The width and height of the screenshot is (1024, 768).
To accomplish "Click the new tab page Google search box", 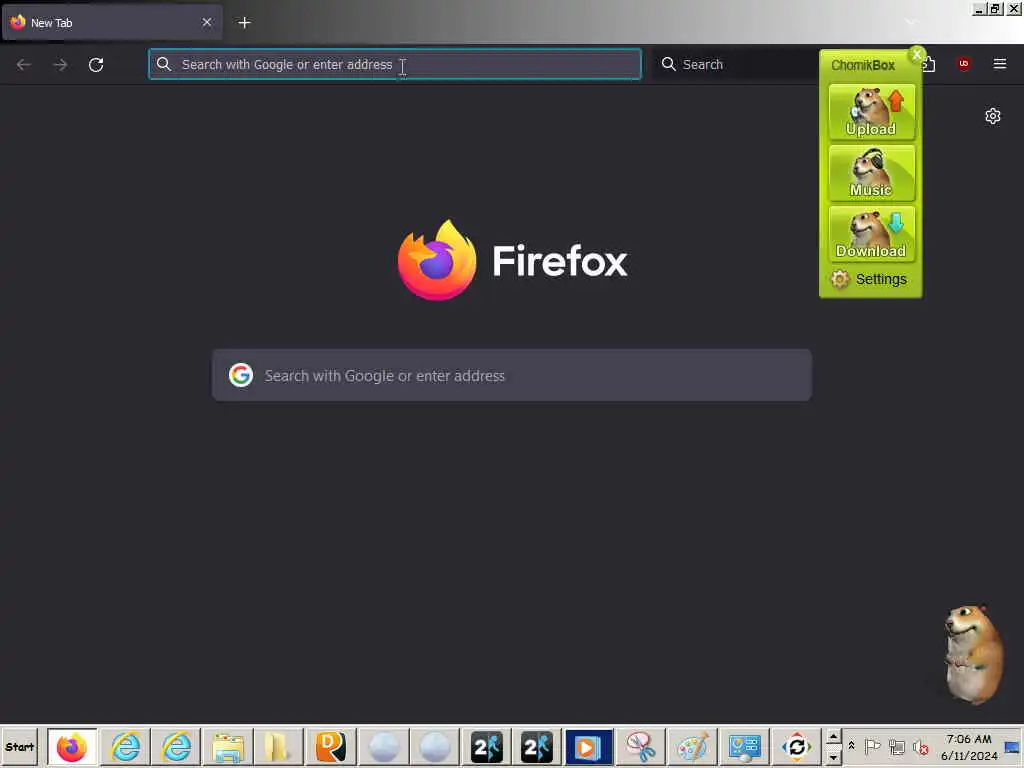I will click(x=512, y=376).
